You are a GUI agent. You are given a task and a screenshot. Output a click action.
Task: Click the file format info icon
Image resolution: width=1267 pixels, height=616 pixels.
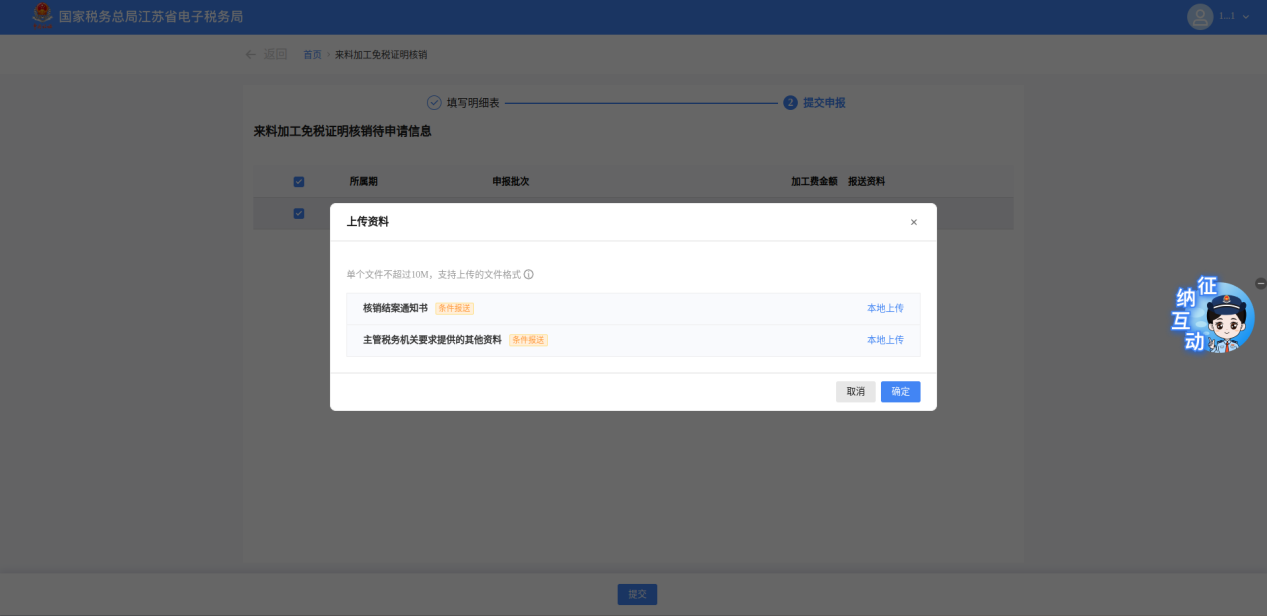pyautogui.click(x=529, y=274)
